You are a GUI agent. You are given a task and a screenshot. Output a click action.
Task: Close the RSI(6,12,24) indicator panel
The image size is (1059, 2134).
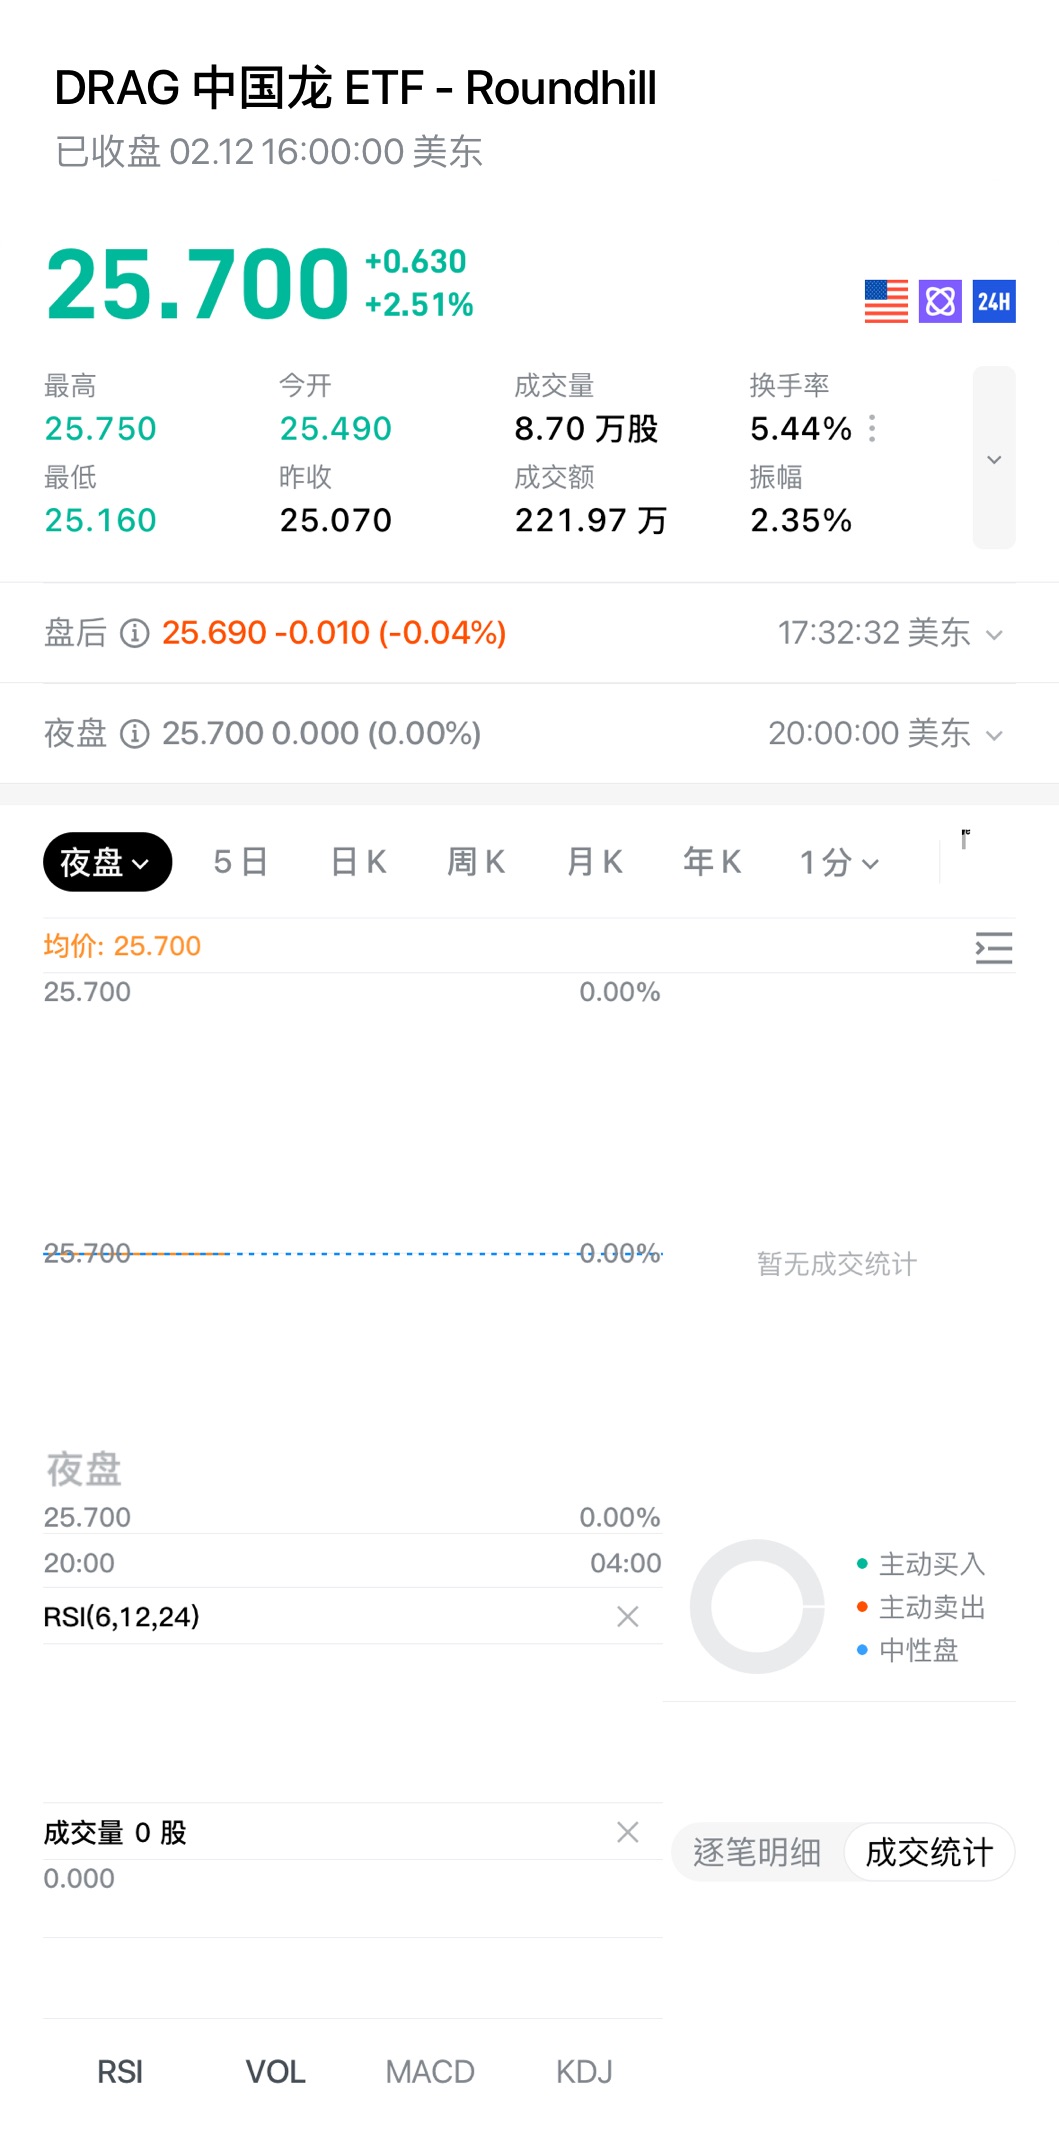coord(627,1616)
